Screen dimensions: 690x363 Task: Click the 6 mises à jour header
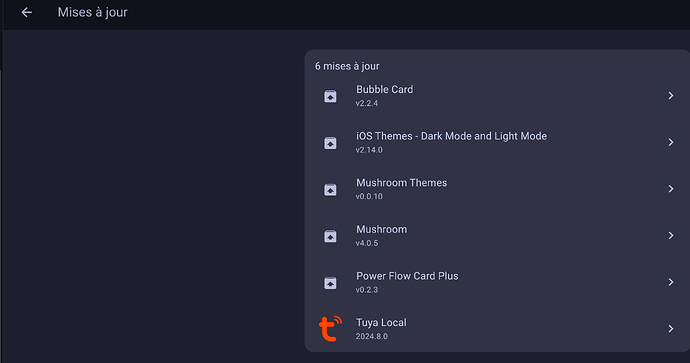click(347, 66)
